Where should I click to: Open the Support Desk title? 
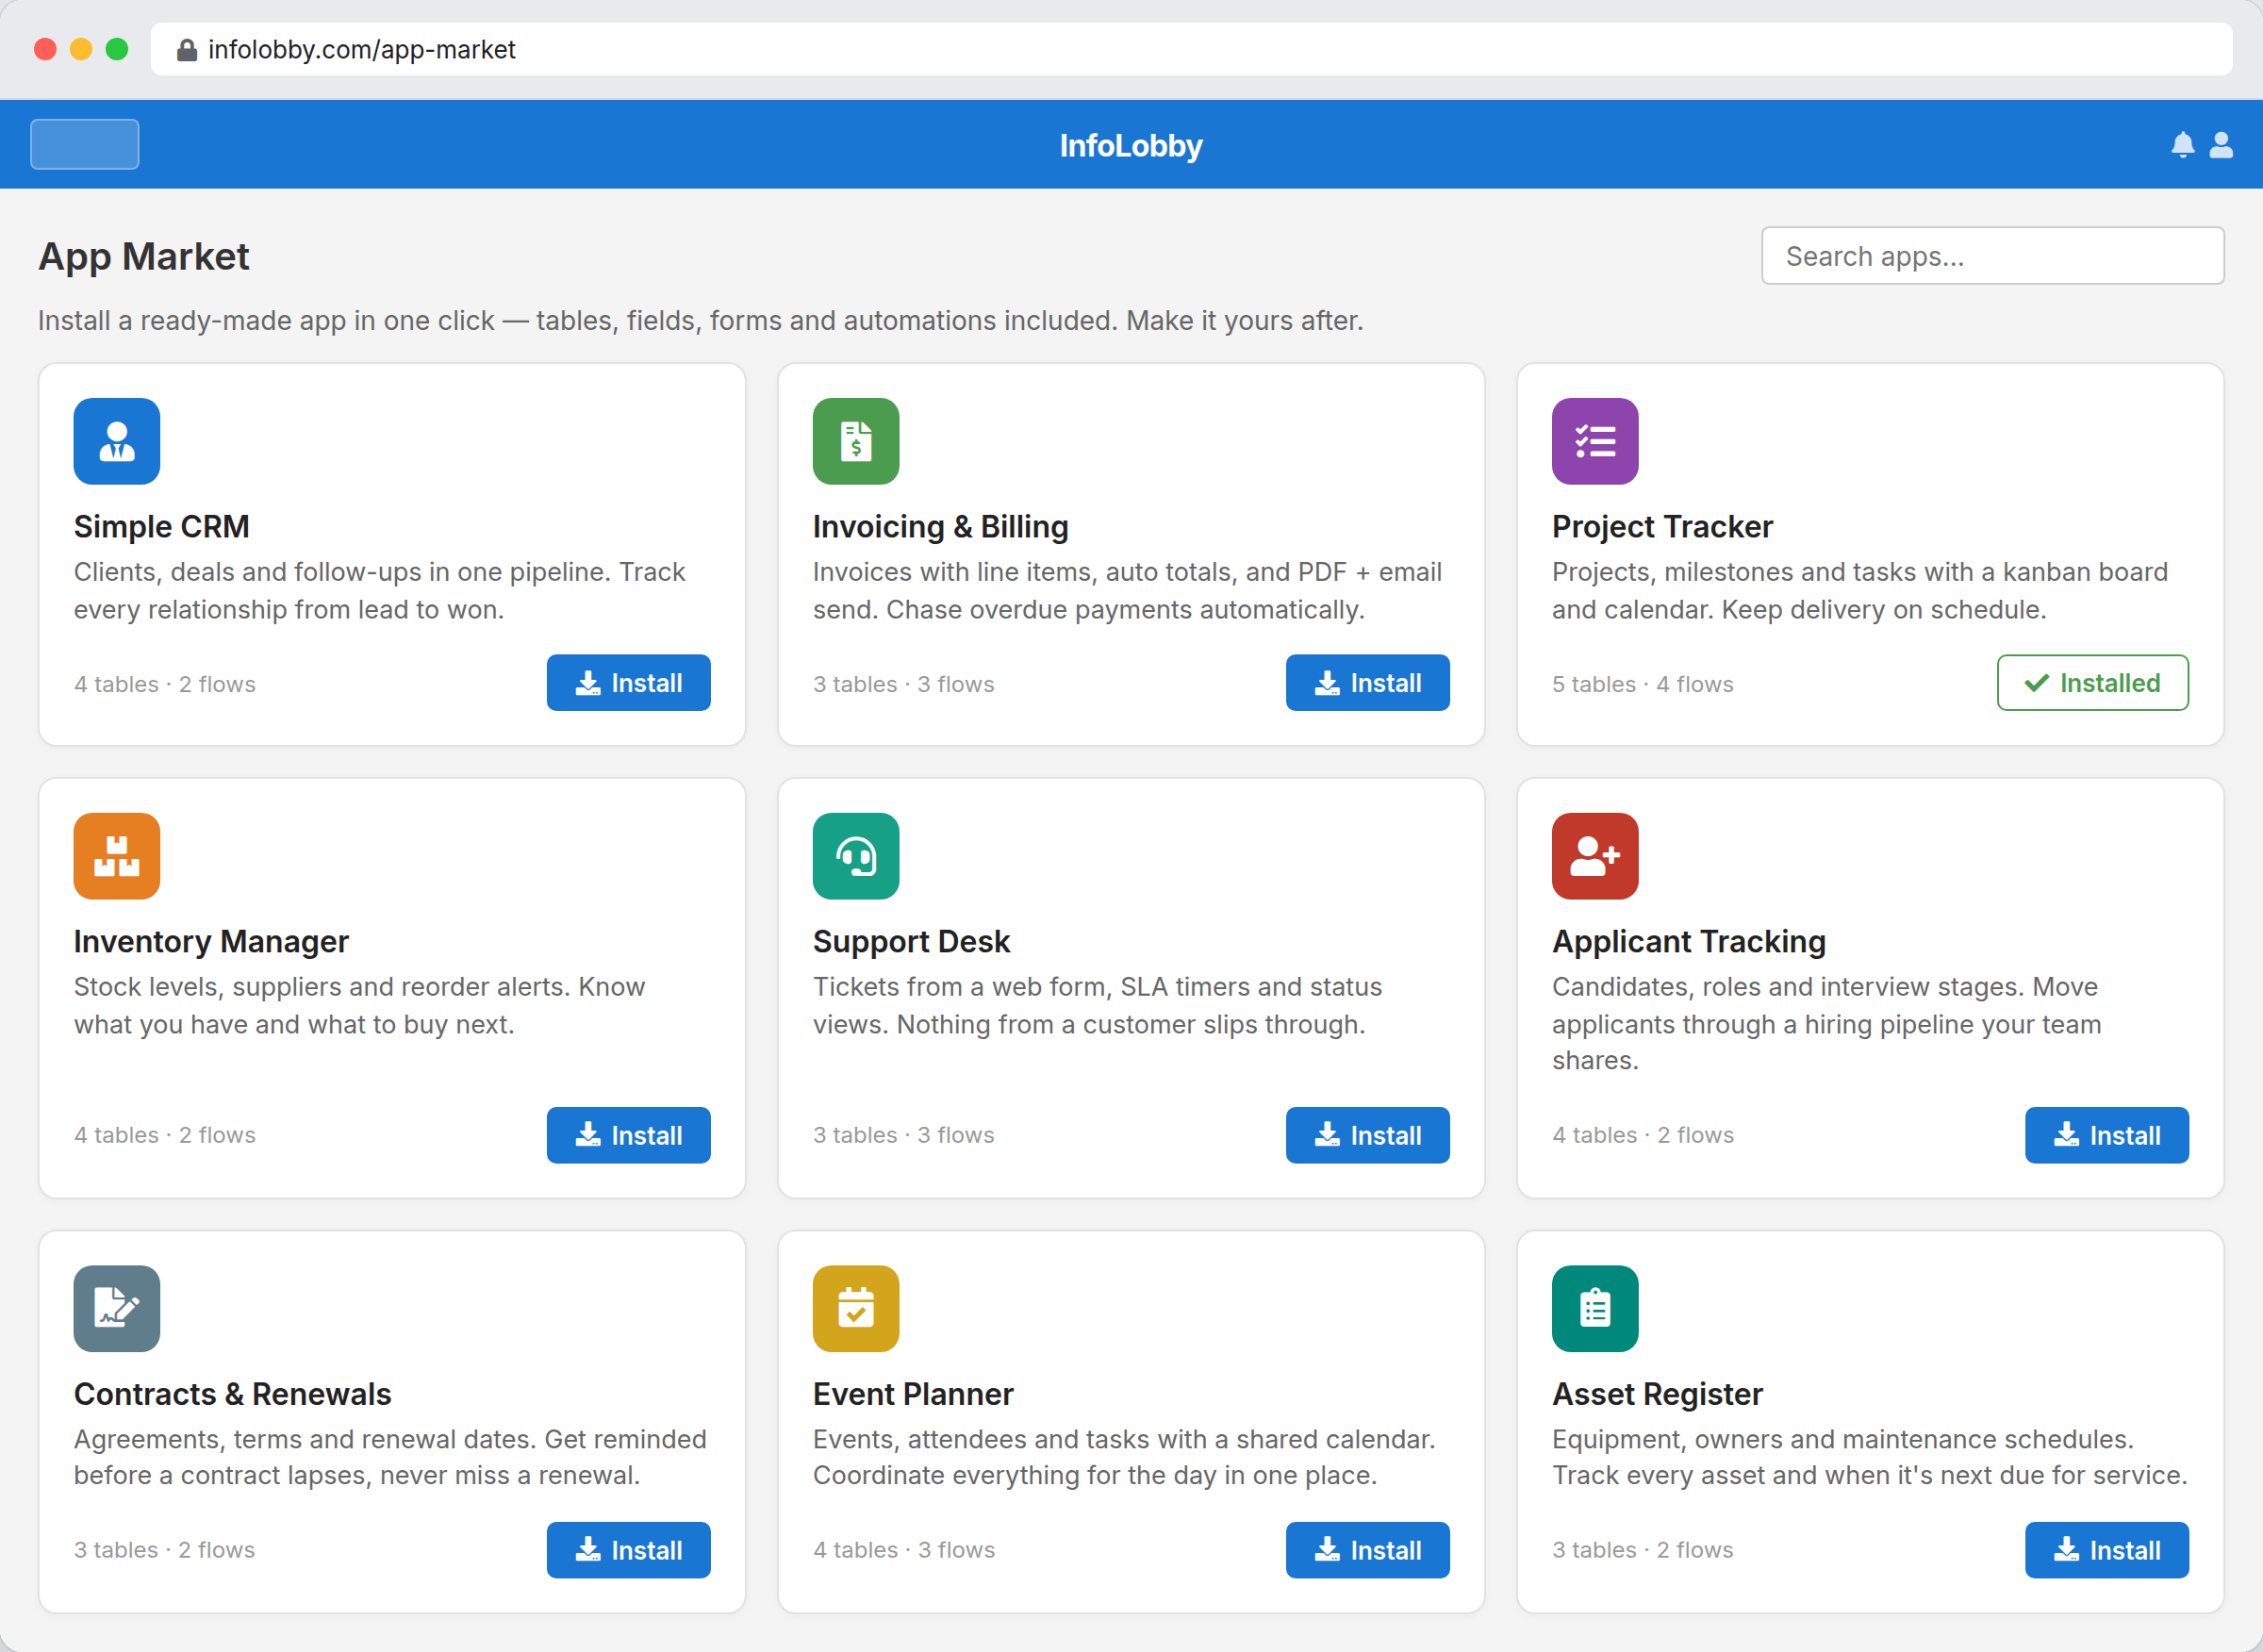[911, 942]
